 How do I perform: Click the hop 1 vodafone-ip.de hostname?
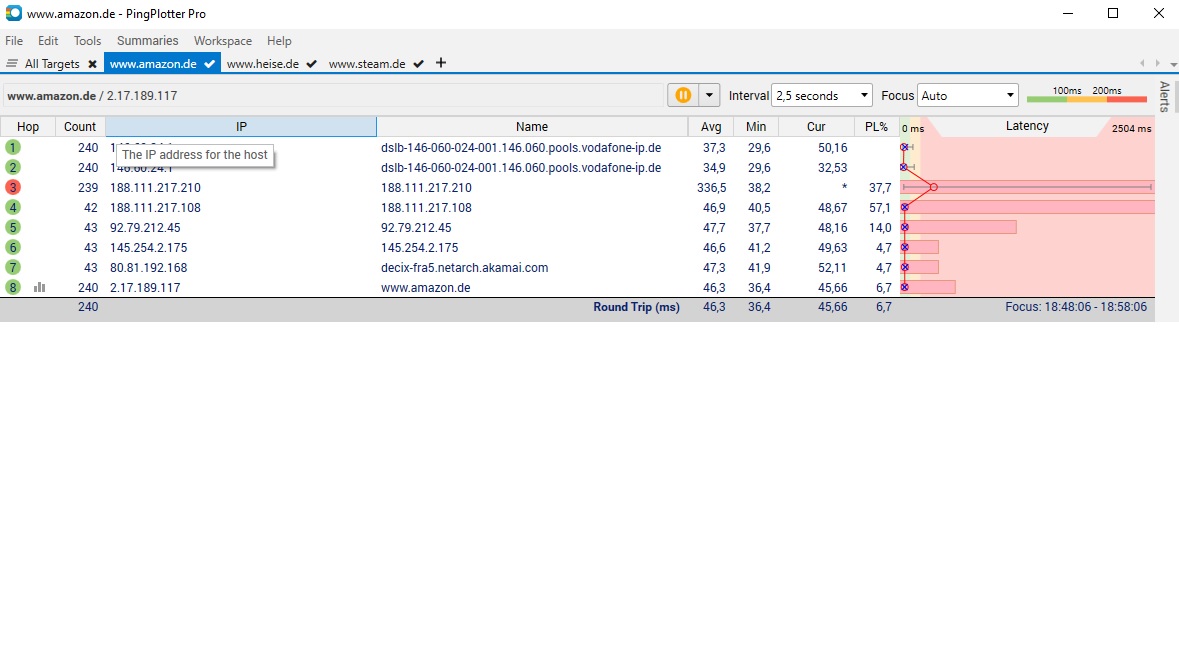point(521,148)
